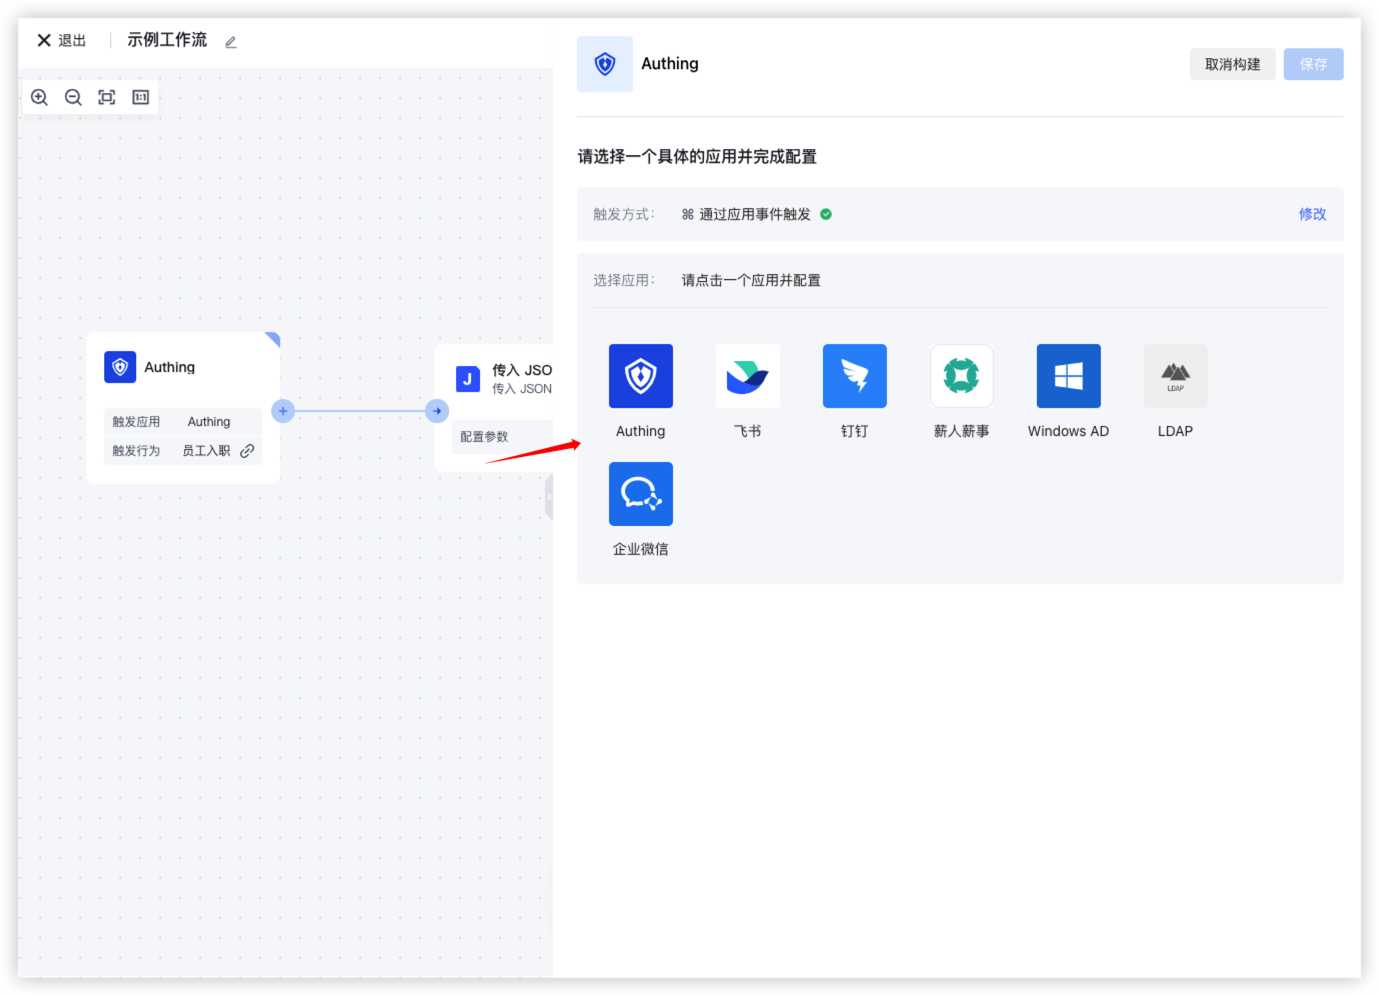Click the 修改 link for trigger method
Screen dimensions: 1379x996
[1312, 214]
